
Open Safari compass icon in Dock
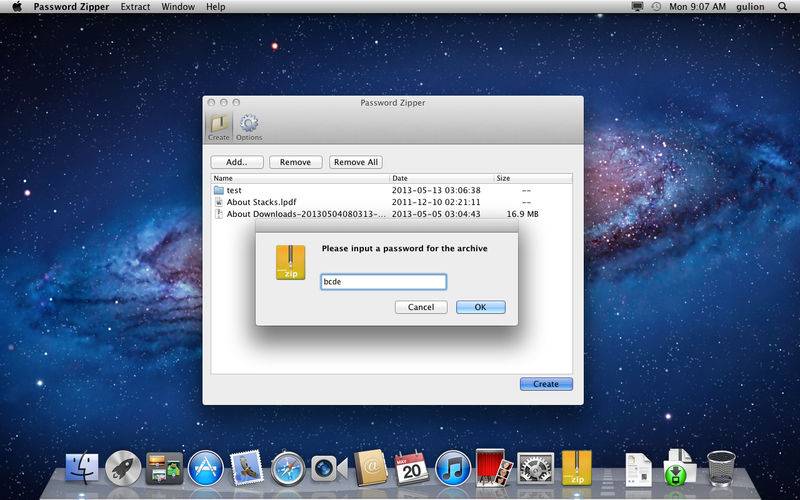point(288,468)
